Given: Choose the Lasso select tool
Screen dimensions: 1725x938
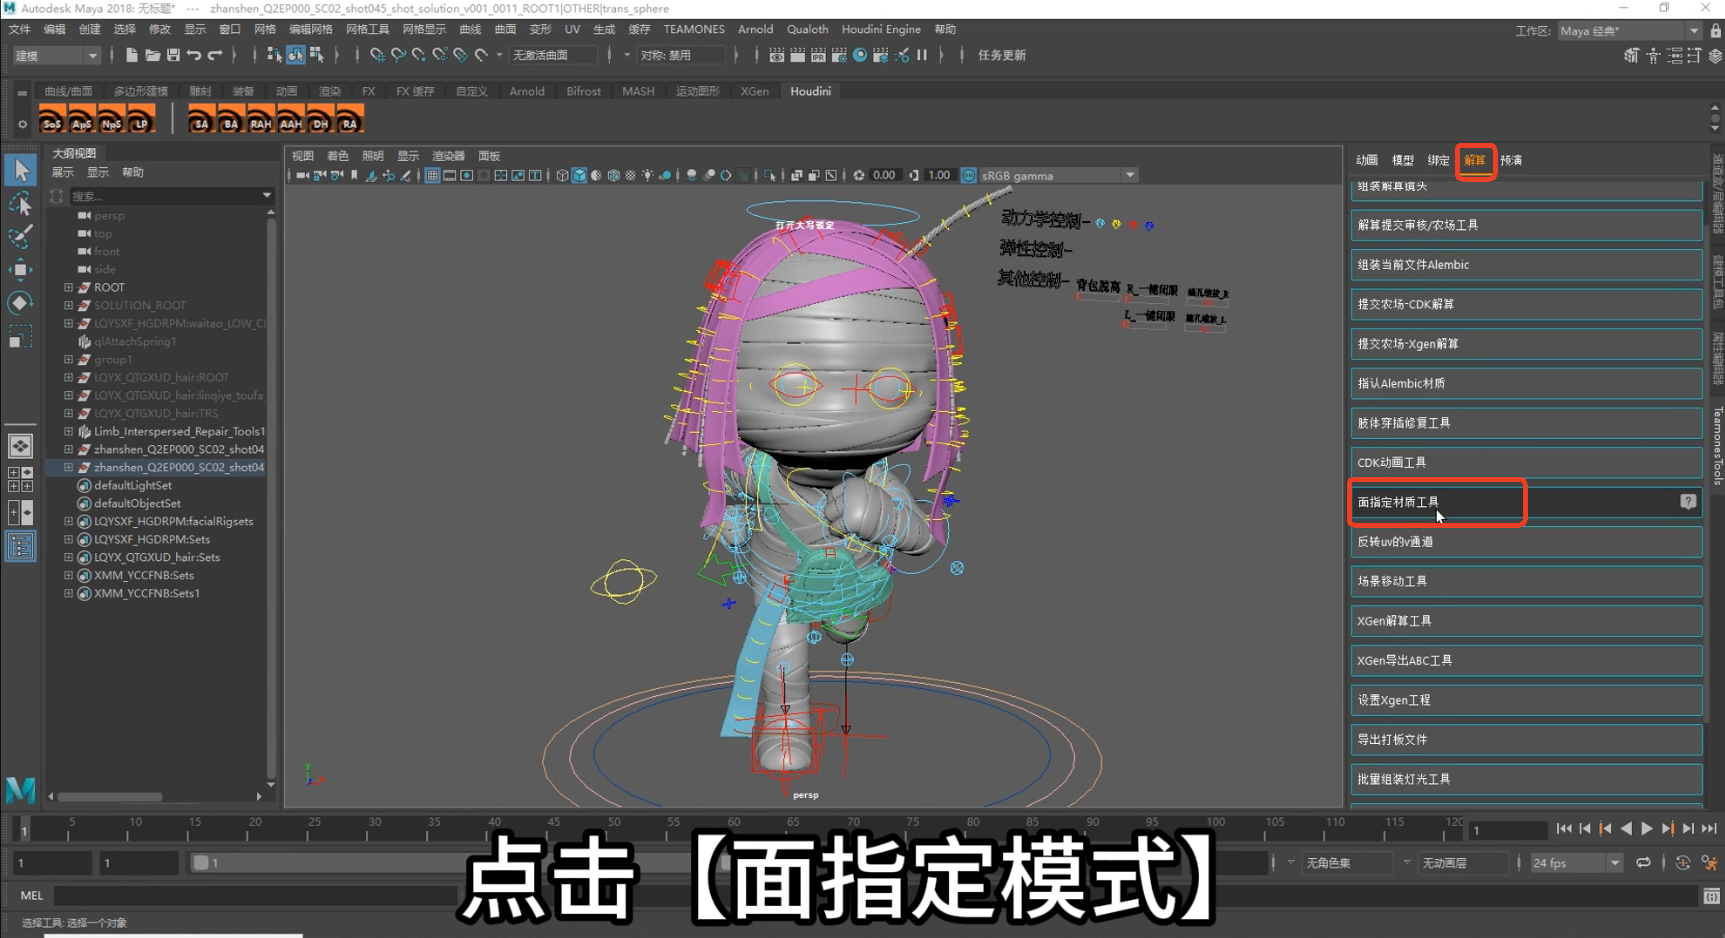Looking at the screenshot, I should 20,204.
